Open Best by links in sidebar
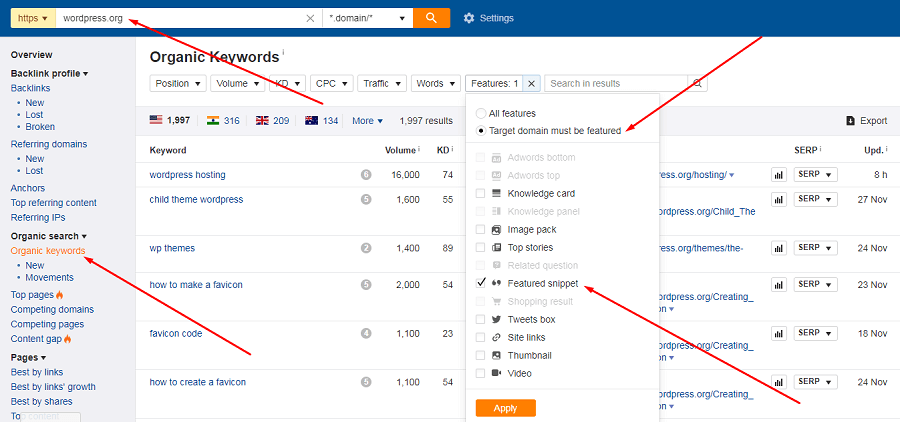The width and height of the screenshot is (900, 422). pos(37,372)
